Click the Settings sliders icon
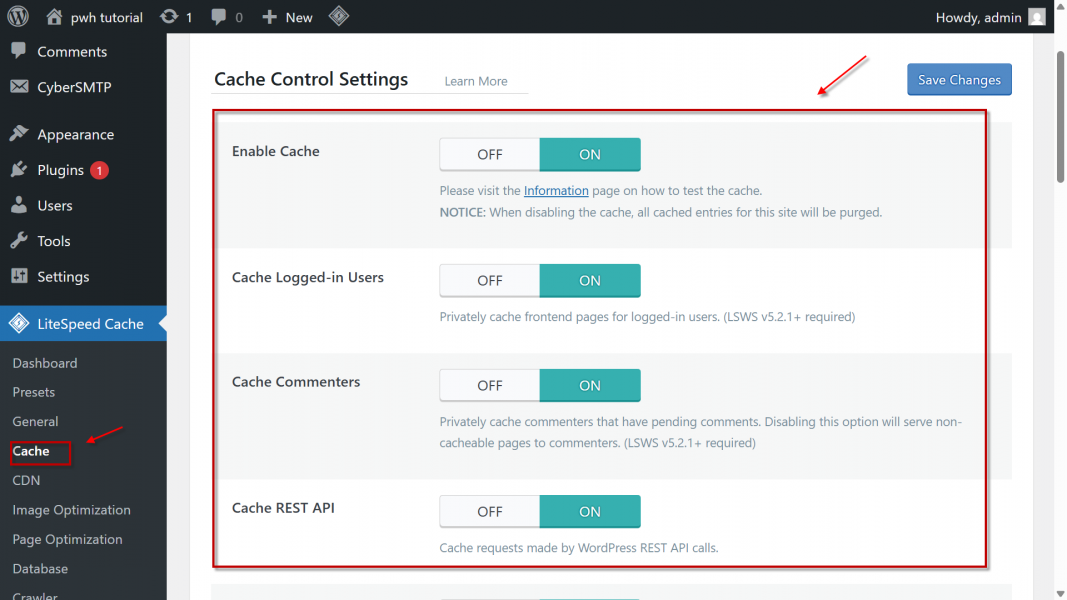This screenshot has height=600, width=1067. coord(19,276)
